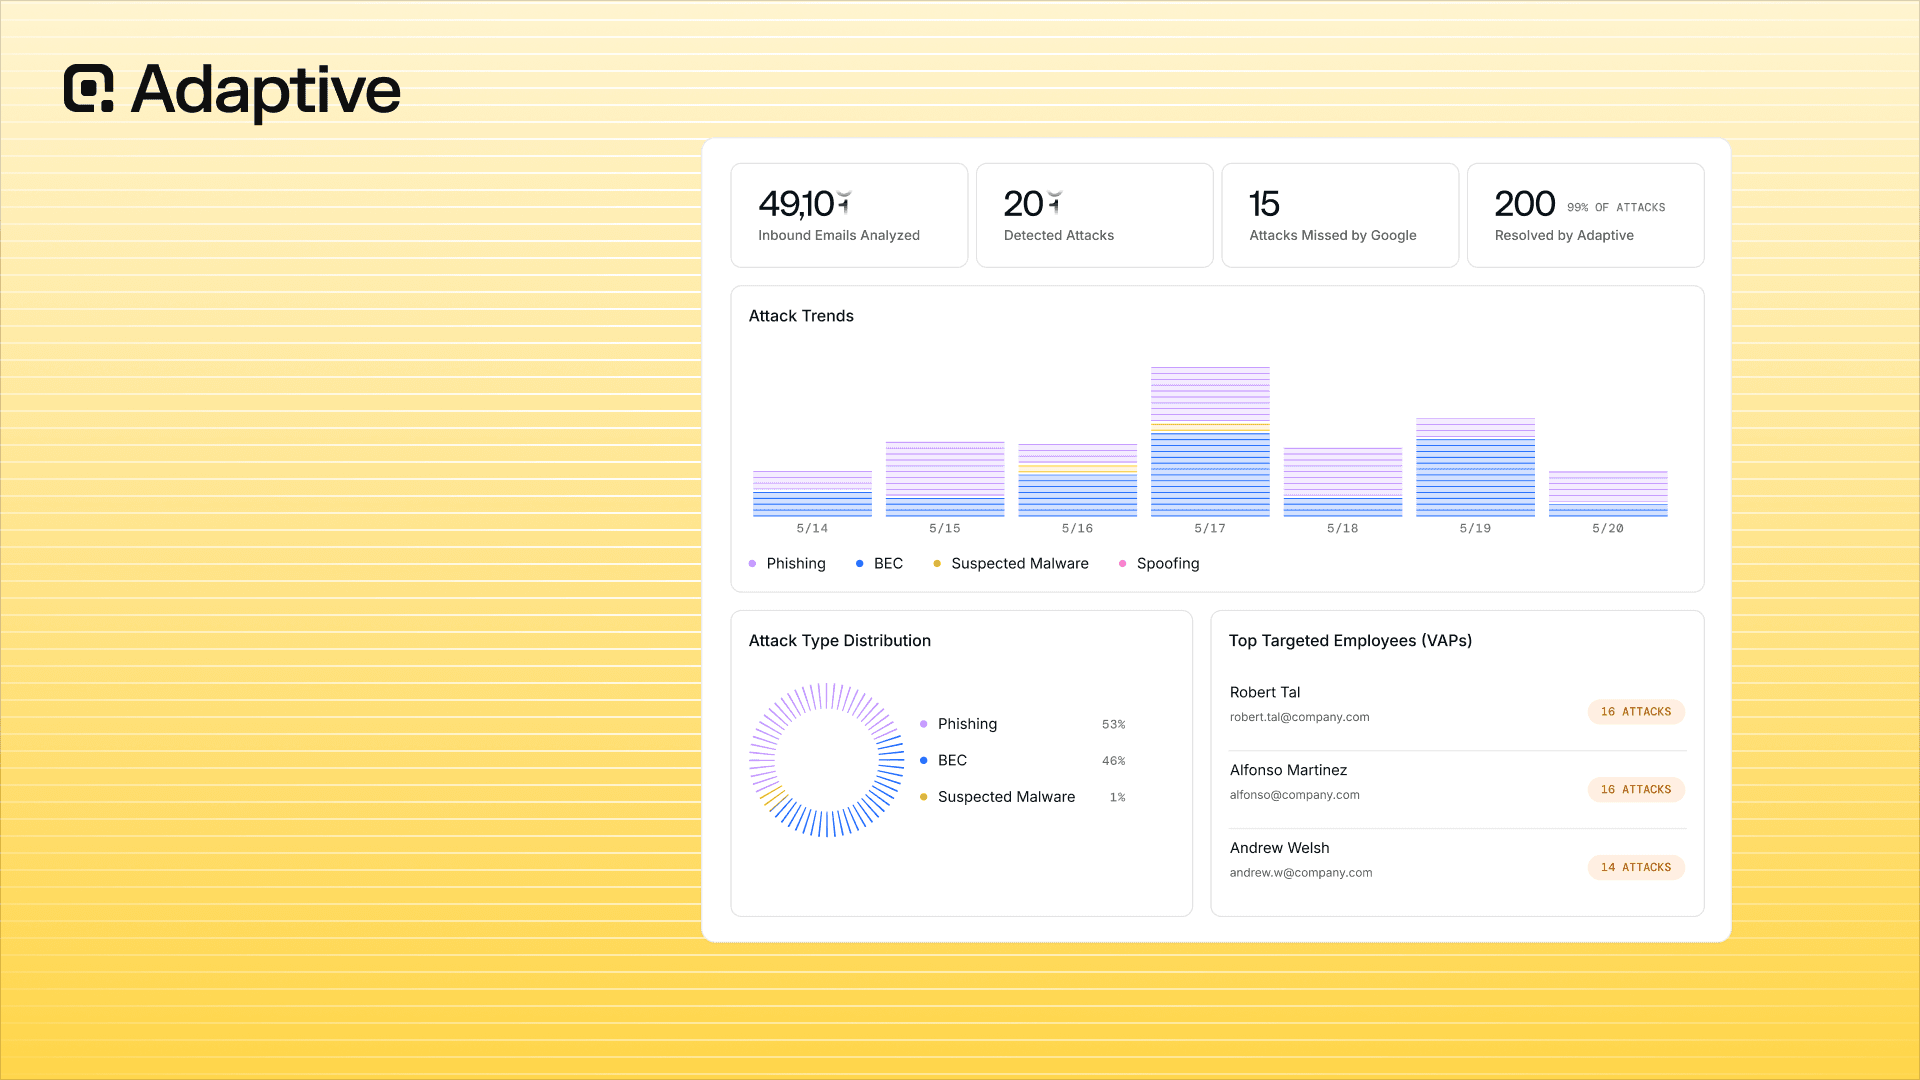This screenshot has height=1080, width=1920.
Task: Click the Attack Type Distribution heading
Action: pyautogui.click(x=840, y=641)
